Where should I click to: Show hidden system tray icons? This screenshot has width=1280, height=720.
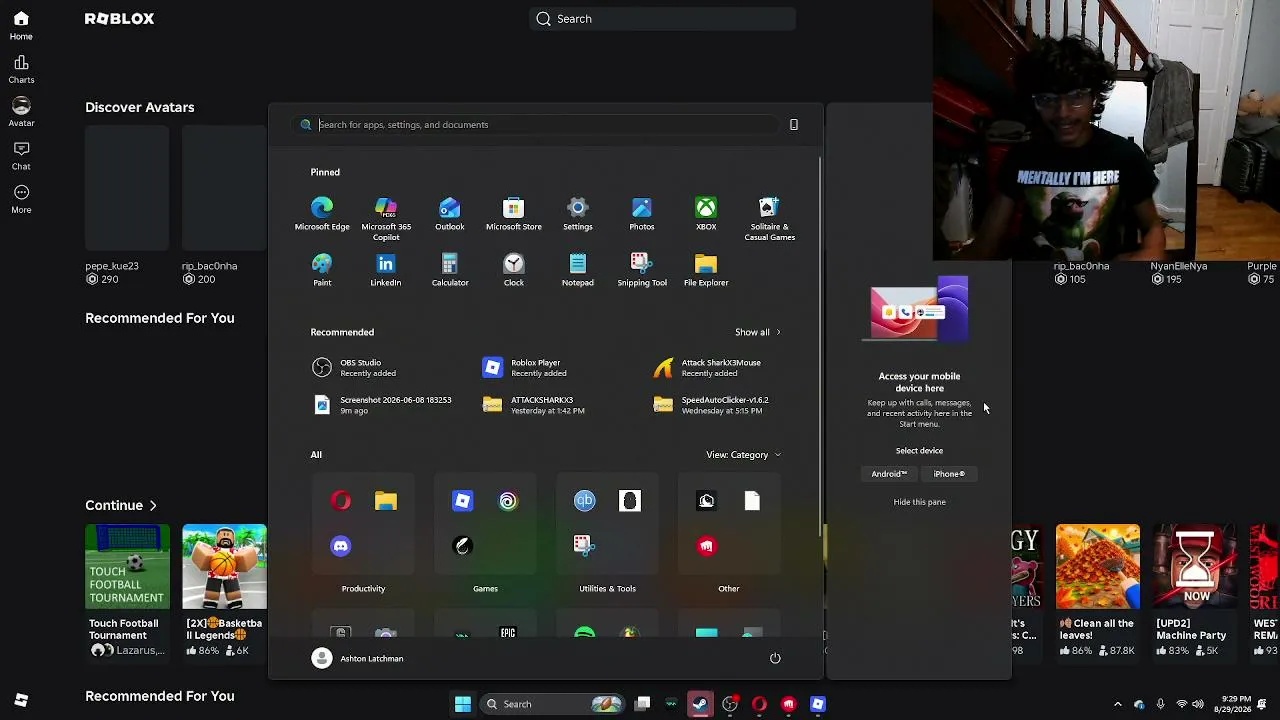tap(1118, 704)
